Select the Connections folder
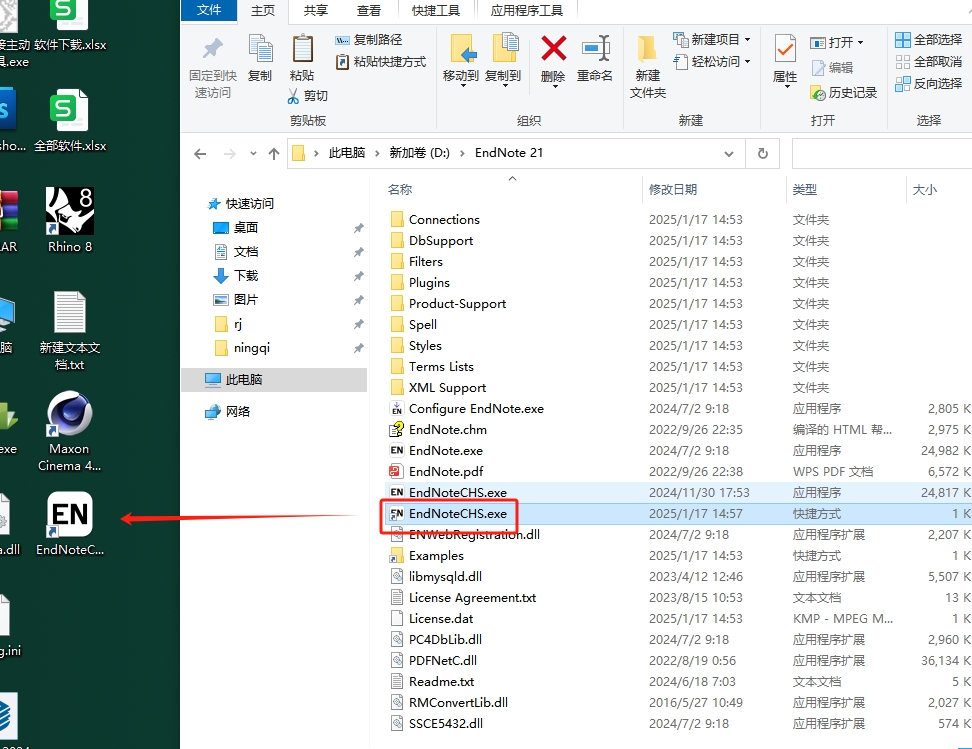This screenshot has width=972, height=749. click(x=435, y=219)
